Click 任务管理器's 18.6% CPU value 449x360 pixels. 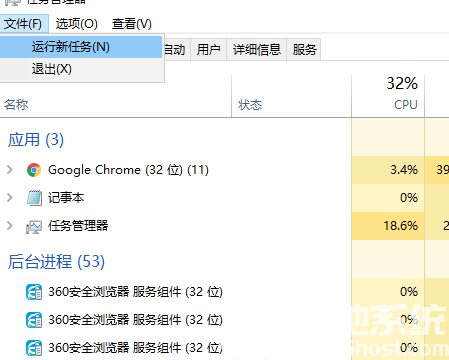click(x=401, y=226)
